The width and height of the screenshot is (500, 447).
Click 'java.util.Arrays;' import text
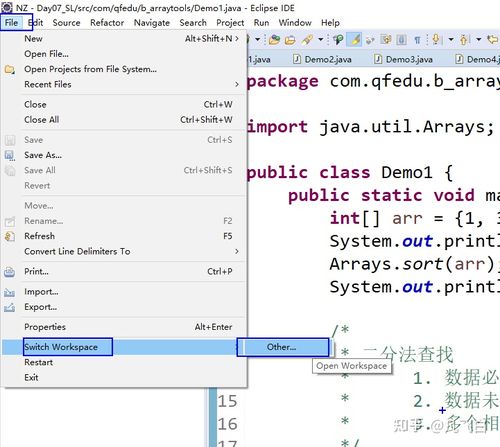pos(407,127)
